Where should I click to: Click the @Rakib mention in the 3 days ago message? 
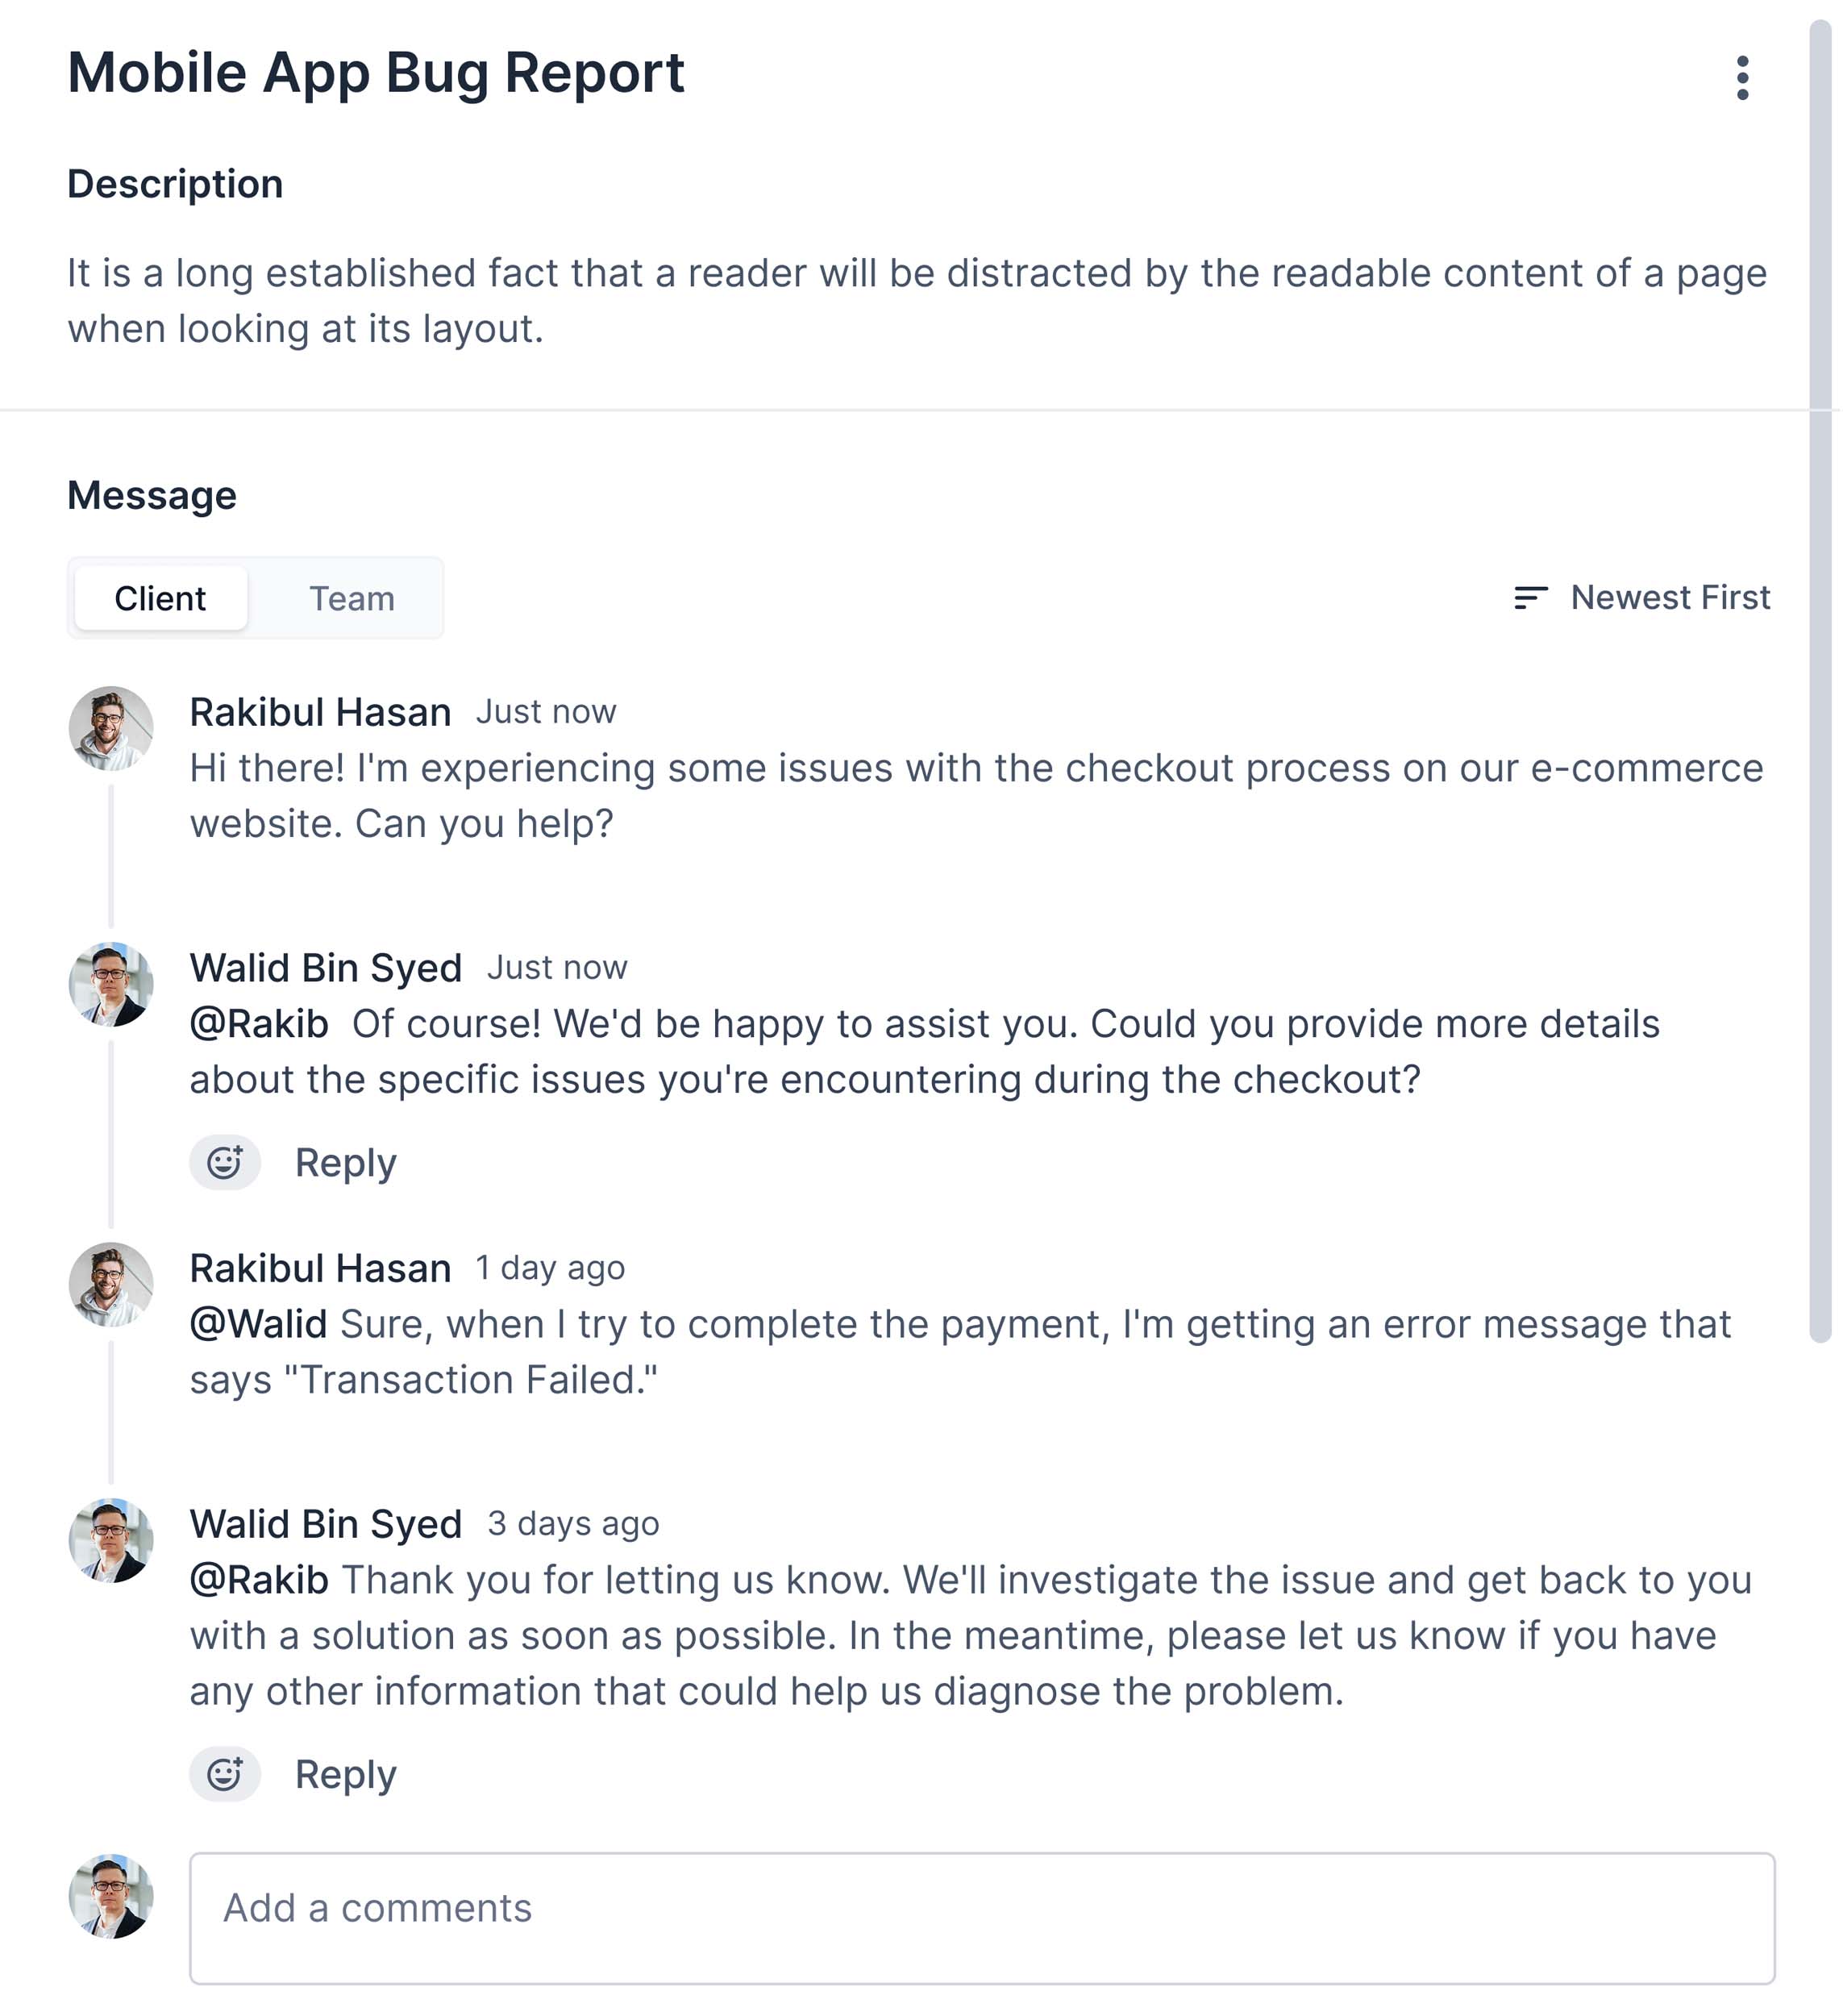[x=259, y=1580]
